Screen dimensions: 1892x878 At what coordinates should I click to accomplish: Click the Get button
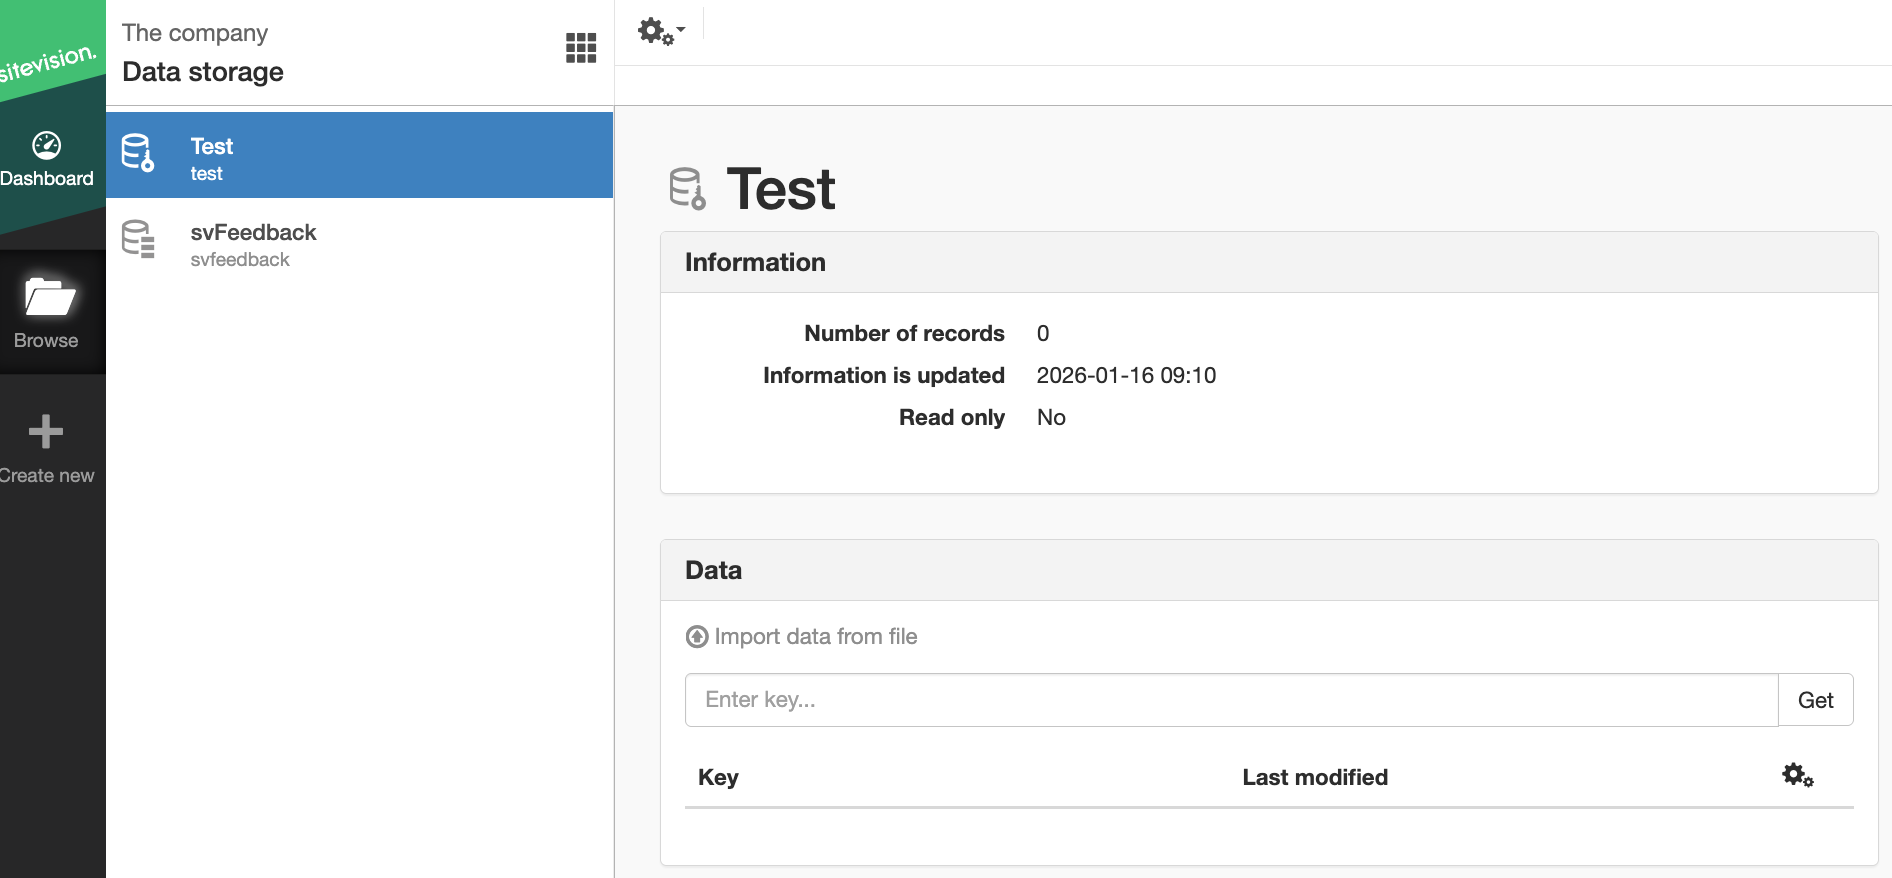(x=1815, y=700)
